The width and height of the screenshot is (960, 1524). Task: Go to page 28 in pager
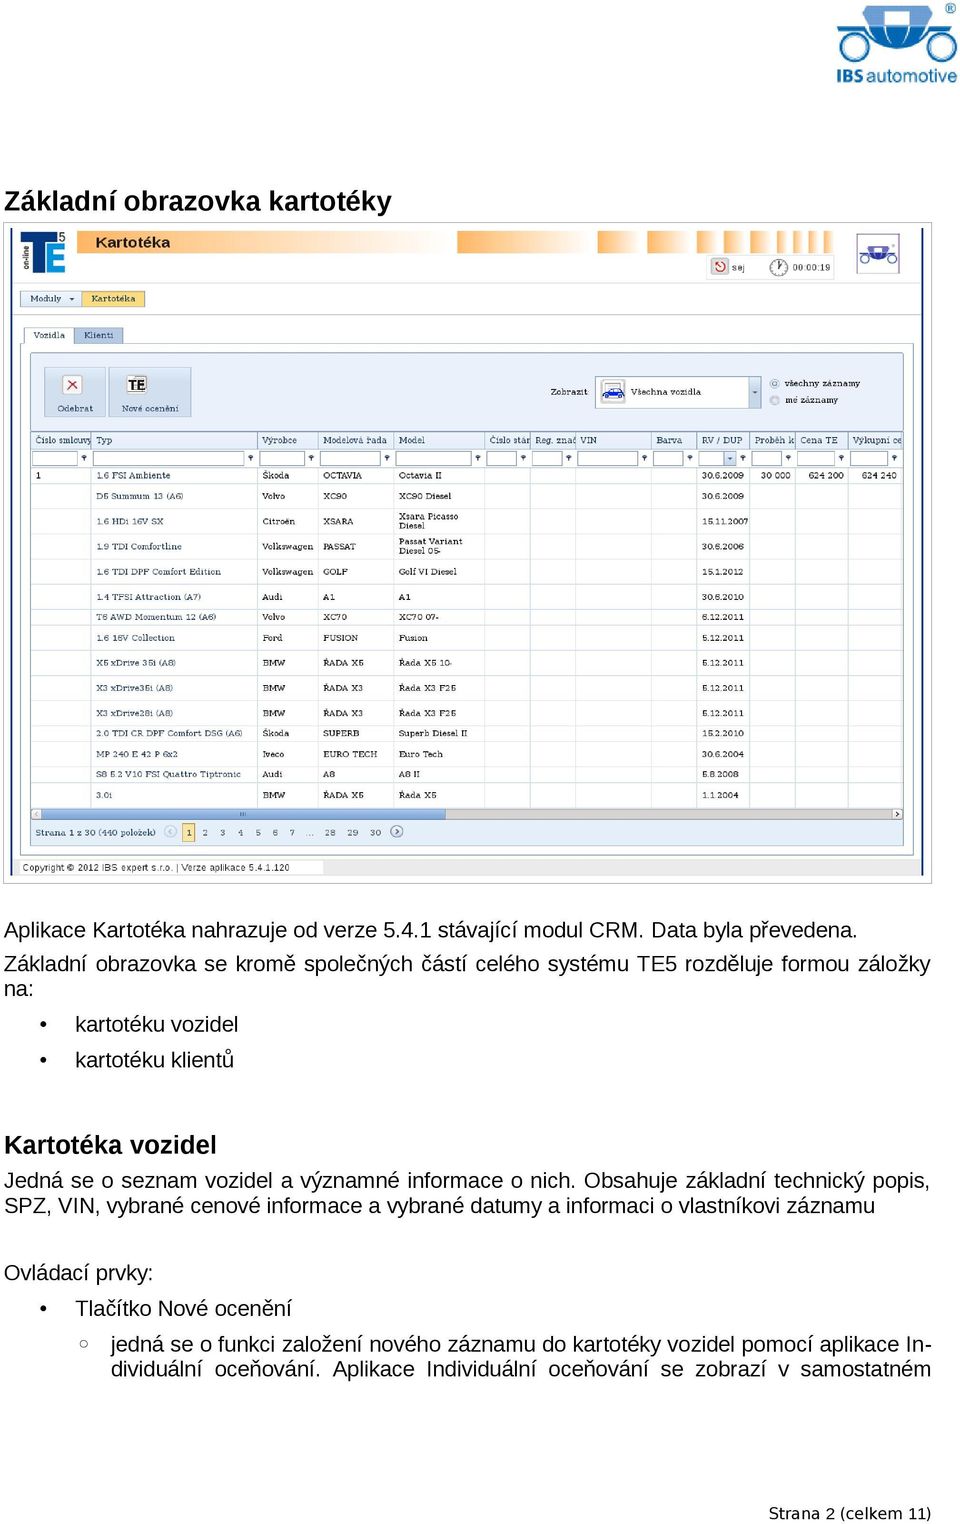tap(330, 832)
